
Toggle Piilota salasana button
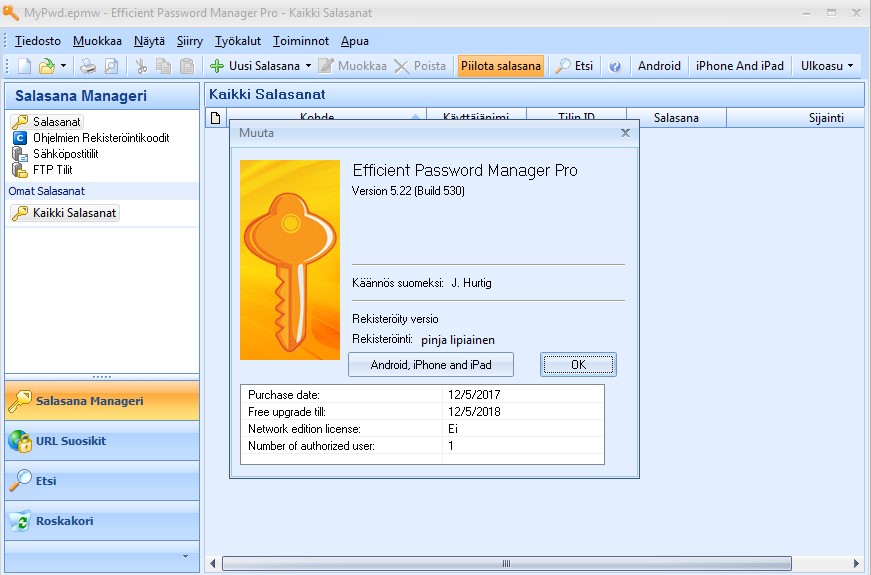point(500,66)
